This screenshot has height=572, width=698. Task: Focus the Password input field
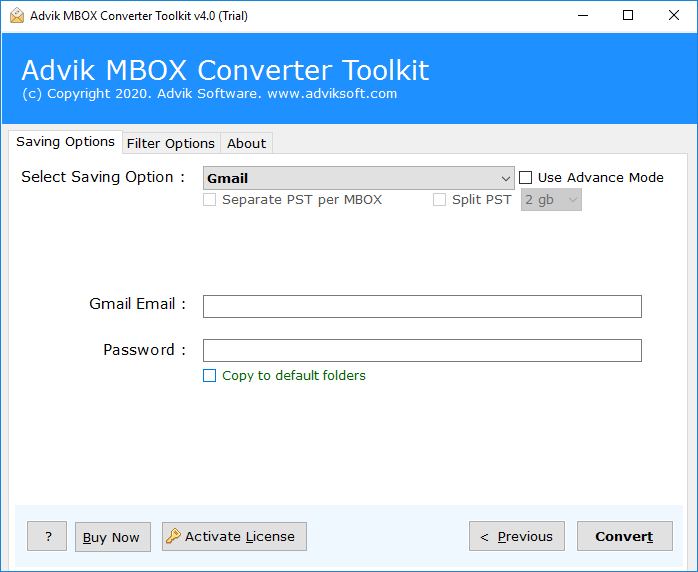pos(422,350)
